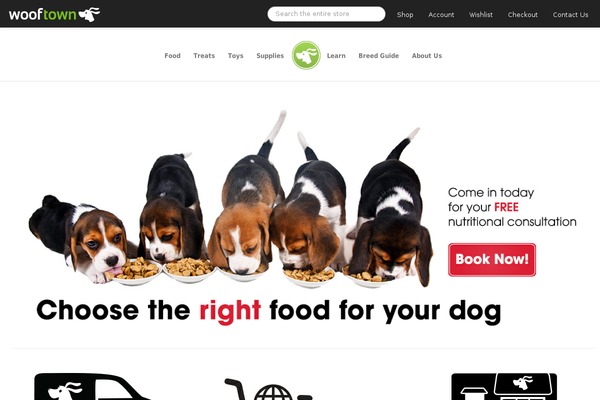Viewport: 600px width, 400px height.
Task: Click the Shop link in top bar
Action: (x=405, y=15)
